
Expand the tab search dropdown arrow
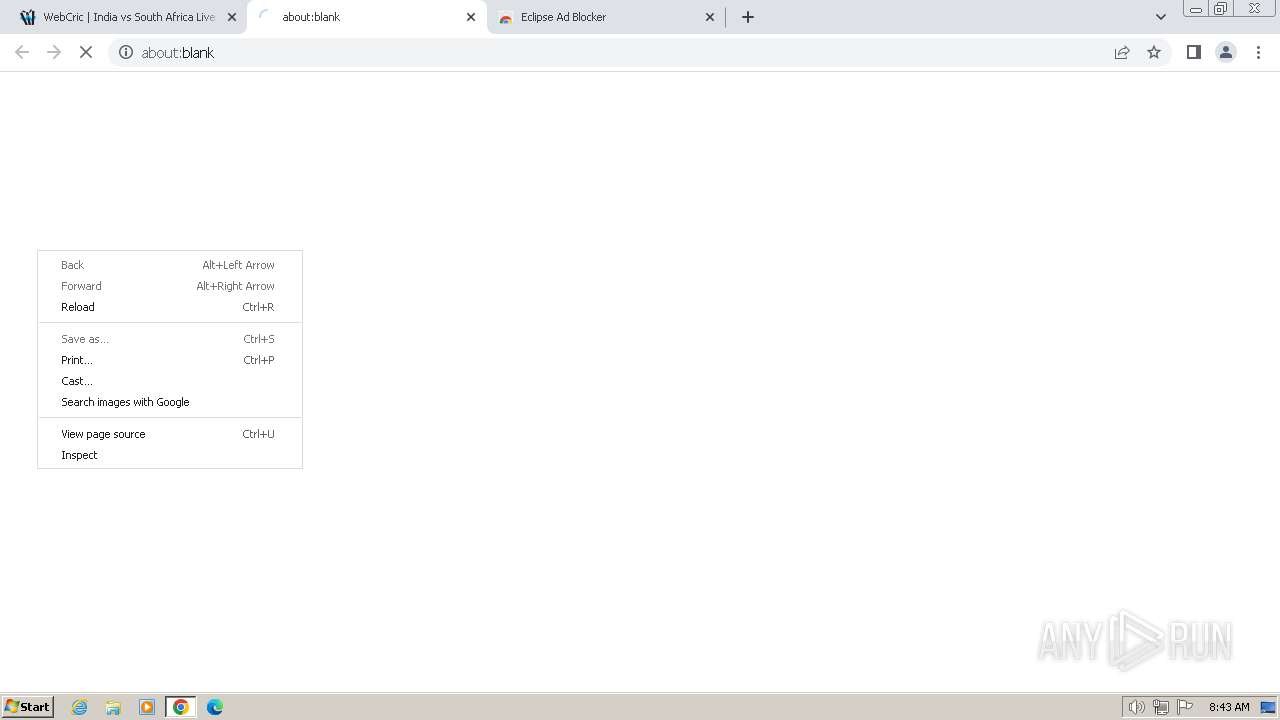pos(1161,17)
